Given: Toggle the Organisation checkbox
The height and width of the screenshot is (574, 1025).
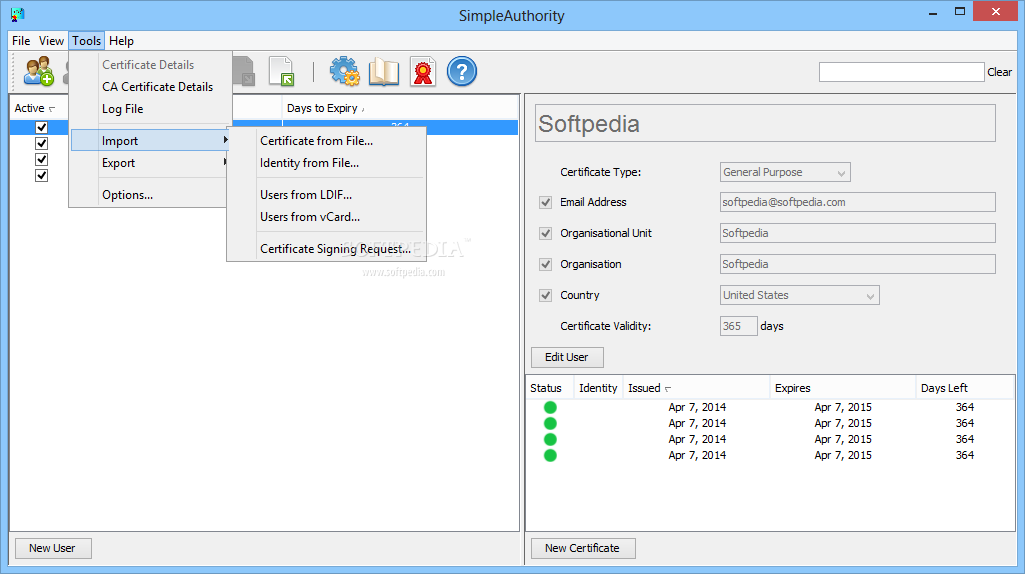Looking at the screenshot, I should [x=545, y=264].
